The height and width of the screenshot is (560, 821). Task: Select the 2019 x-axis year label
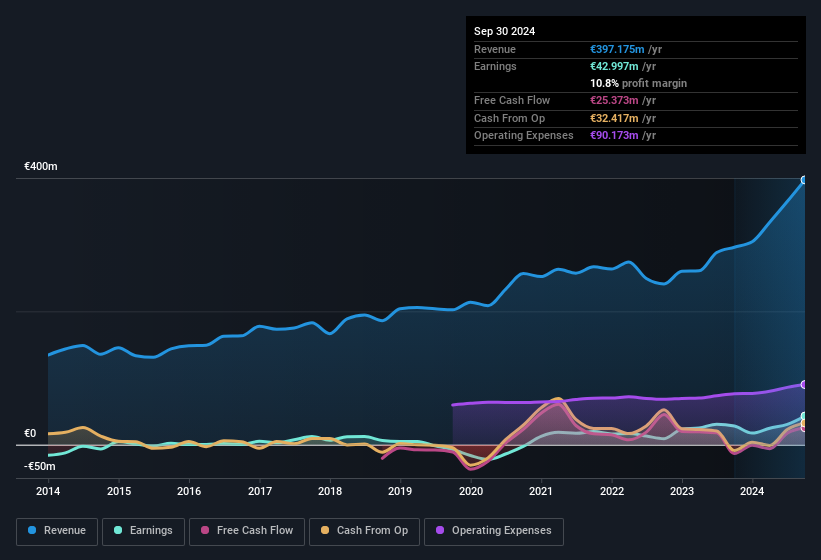pyautogui.click(x=400, y=491)
